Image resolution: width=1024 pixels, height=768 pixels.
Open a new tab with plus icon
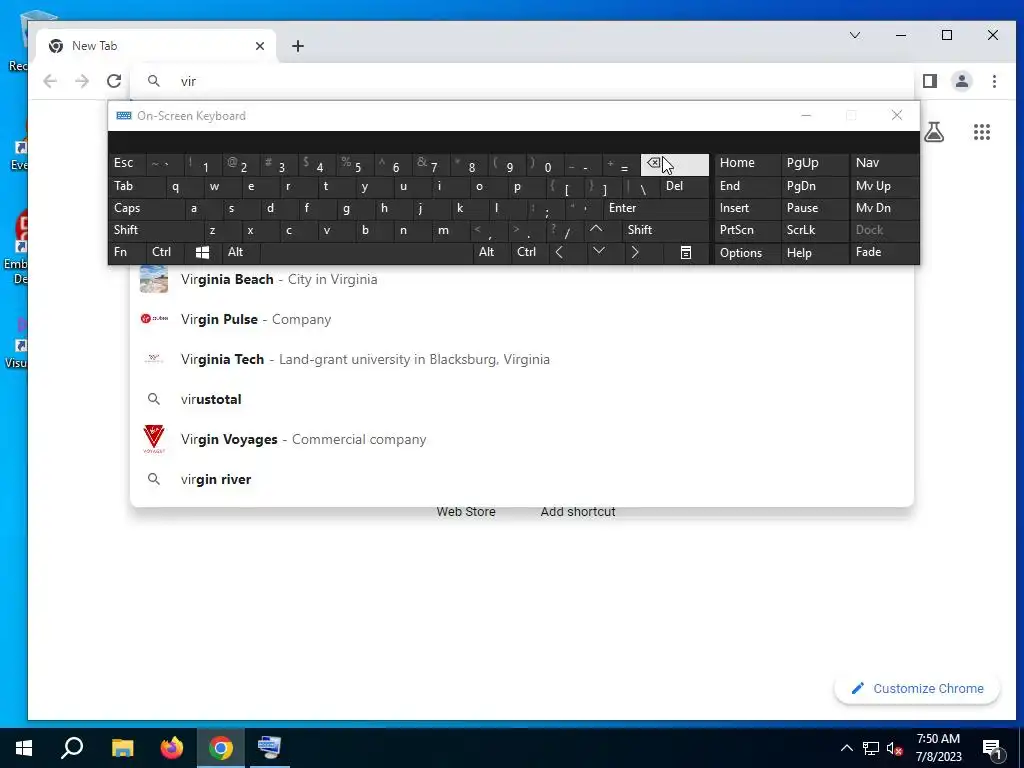298,46
